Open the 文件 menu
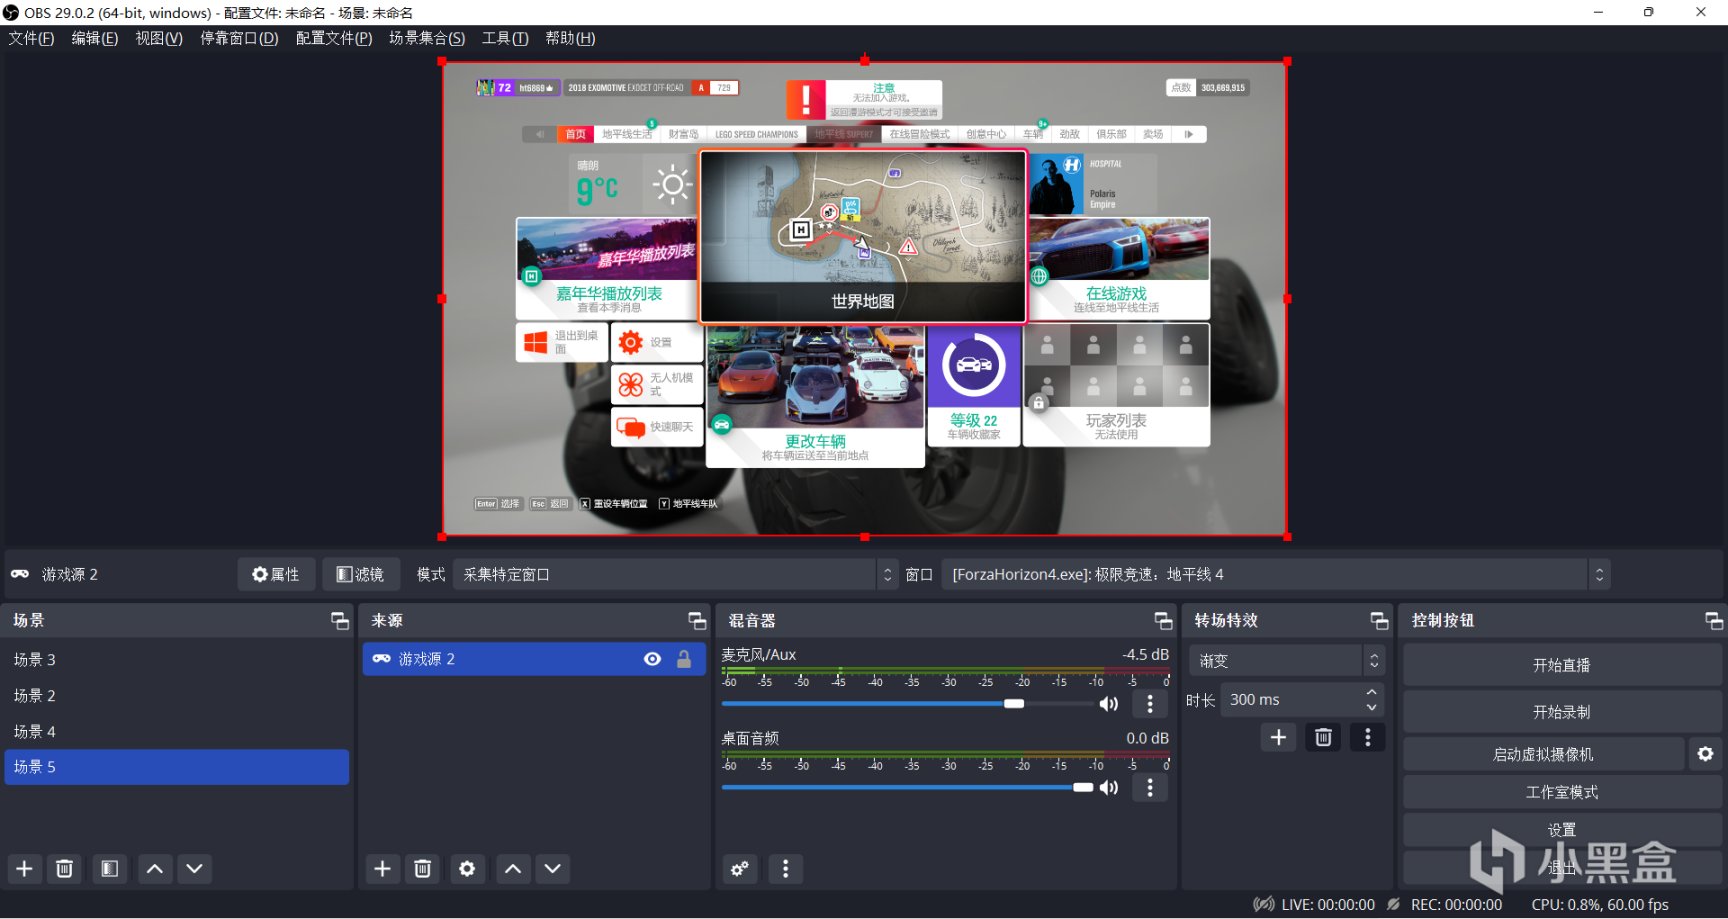This screenshot has width=1728, height=919. [x=31, y=38]
